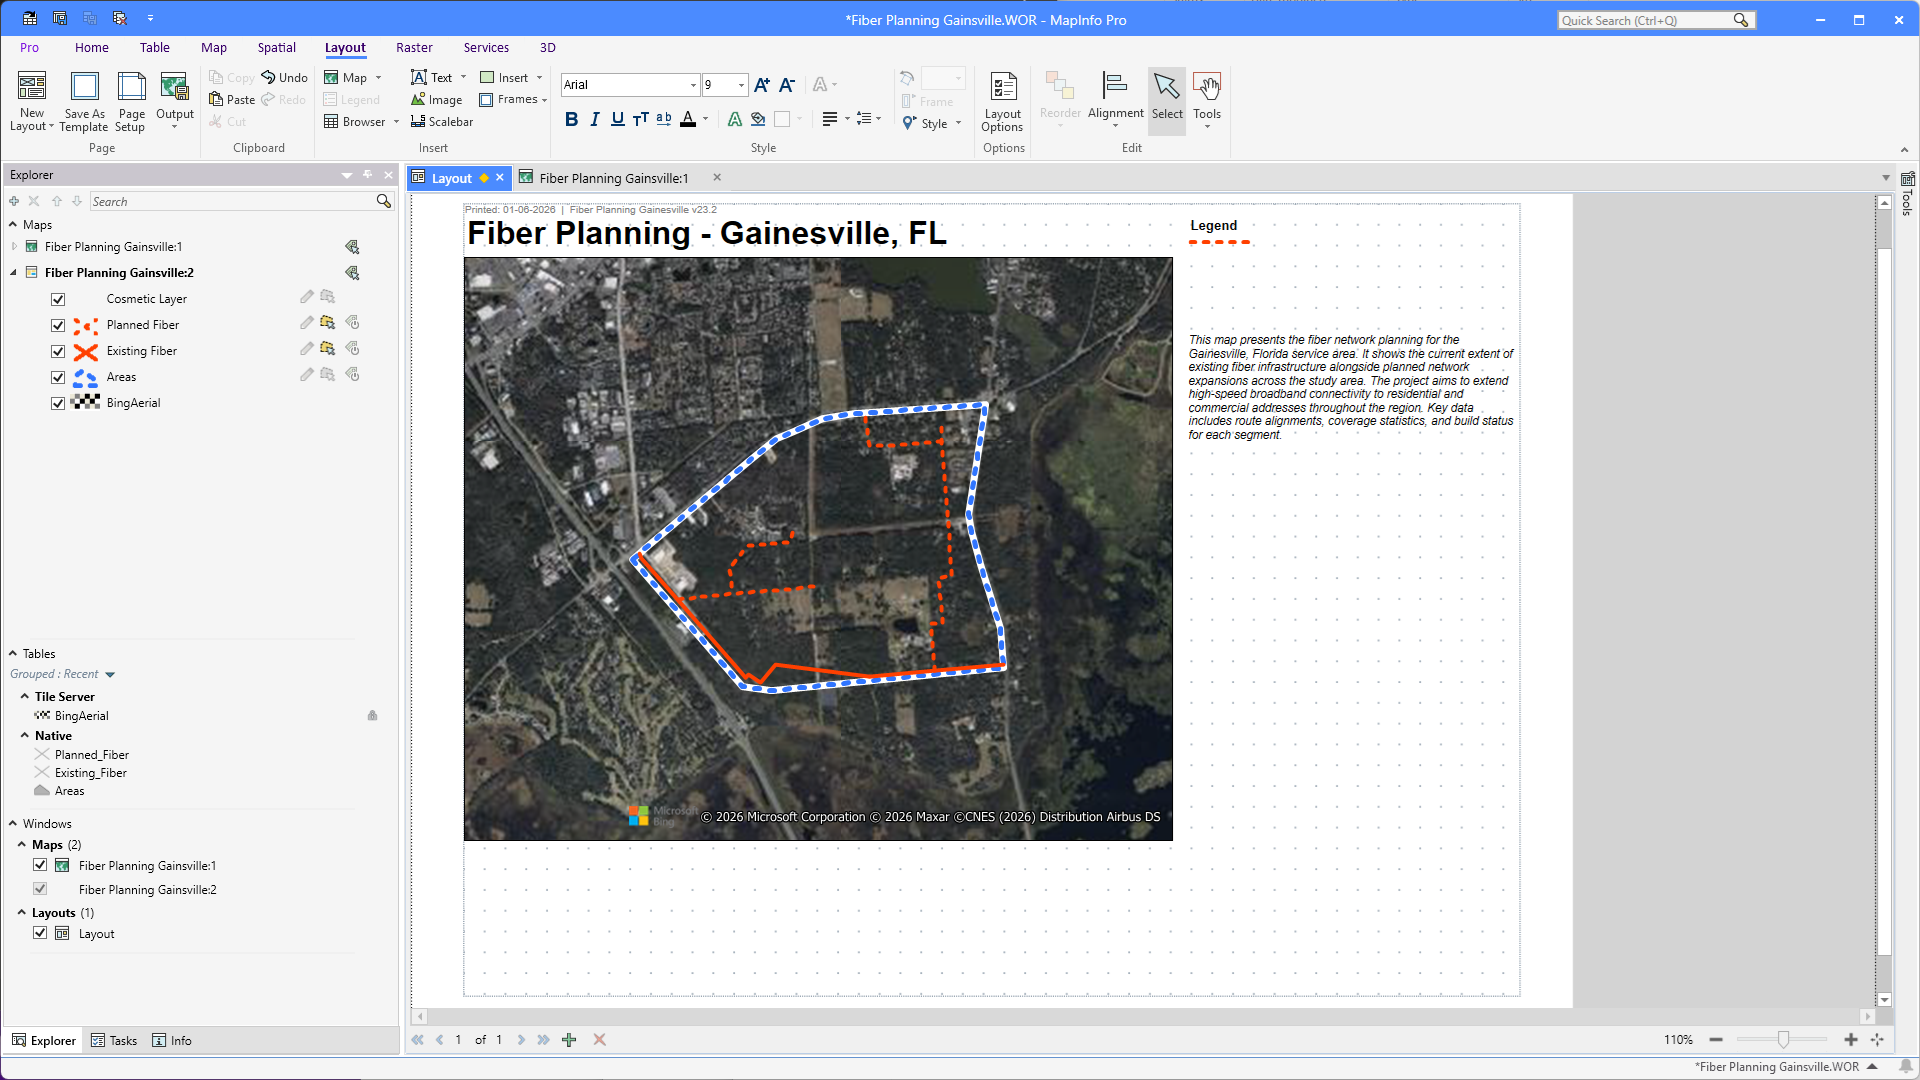1920x1080 pixels.
Task: Toggle bold formatting
Action: click(571, 119)
